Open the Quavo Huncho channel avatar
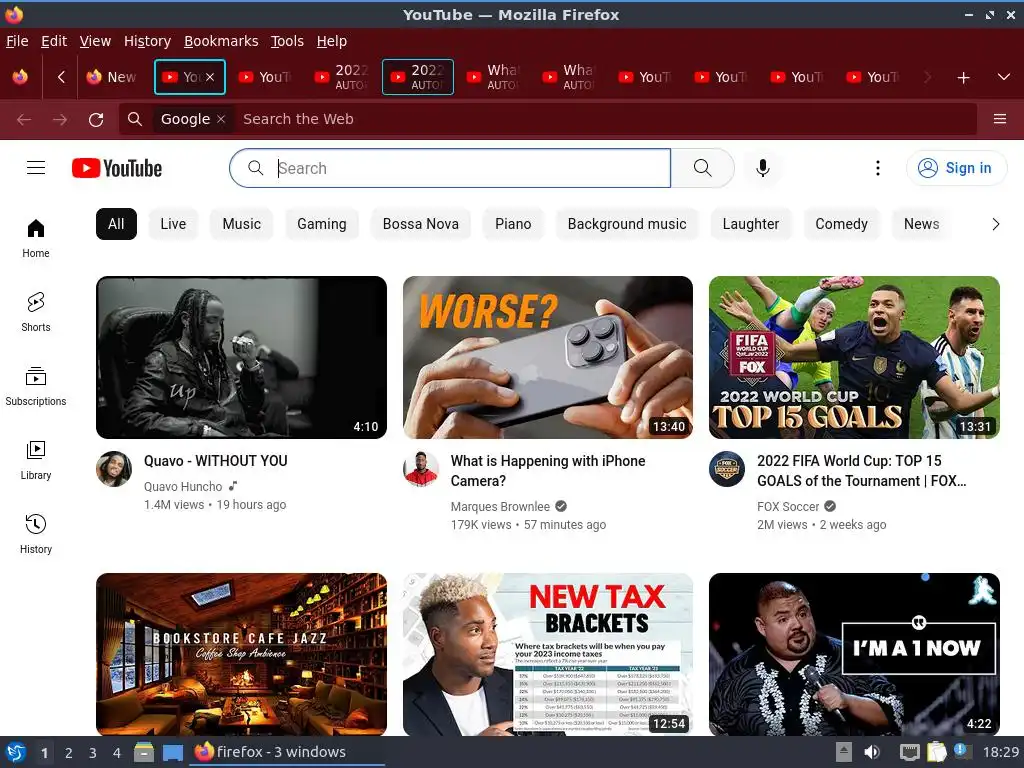Viewport: 1024px width, 768px height. pyautogui.click(x=114, y=468)
